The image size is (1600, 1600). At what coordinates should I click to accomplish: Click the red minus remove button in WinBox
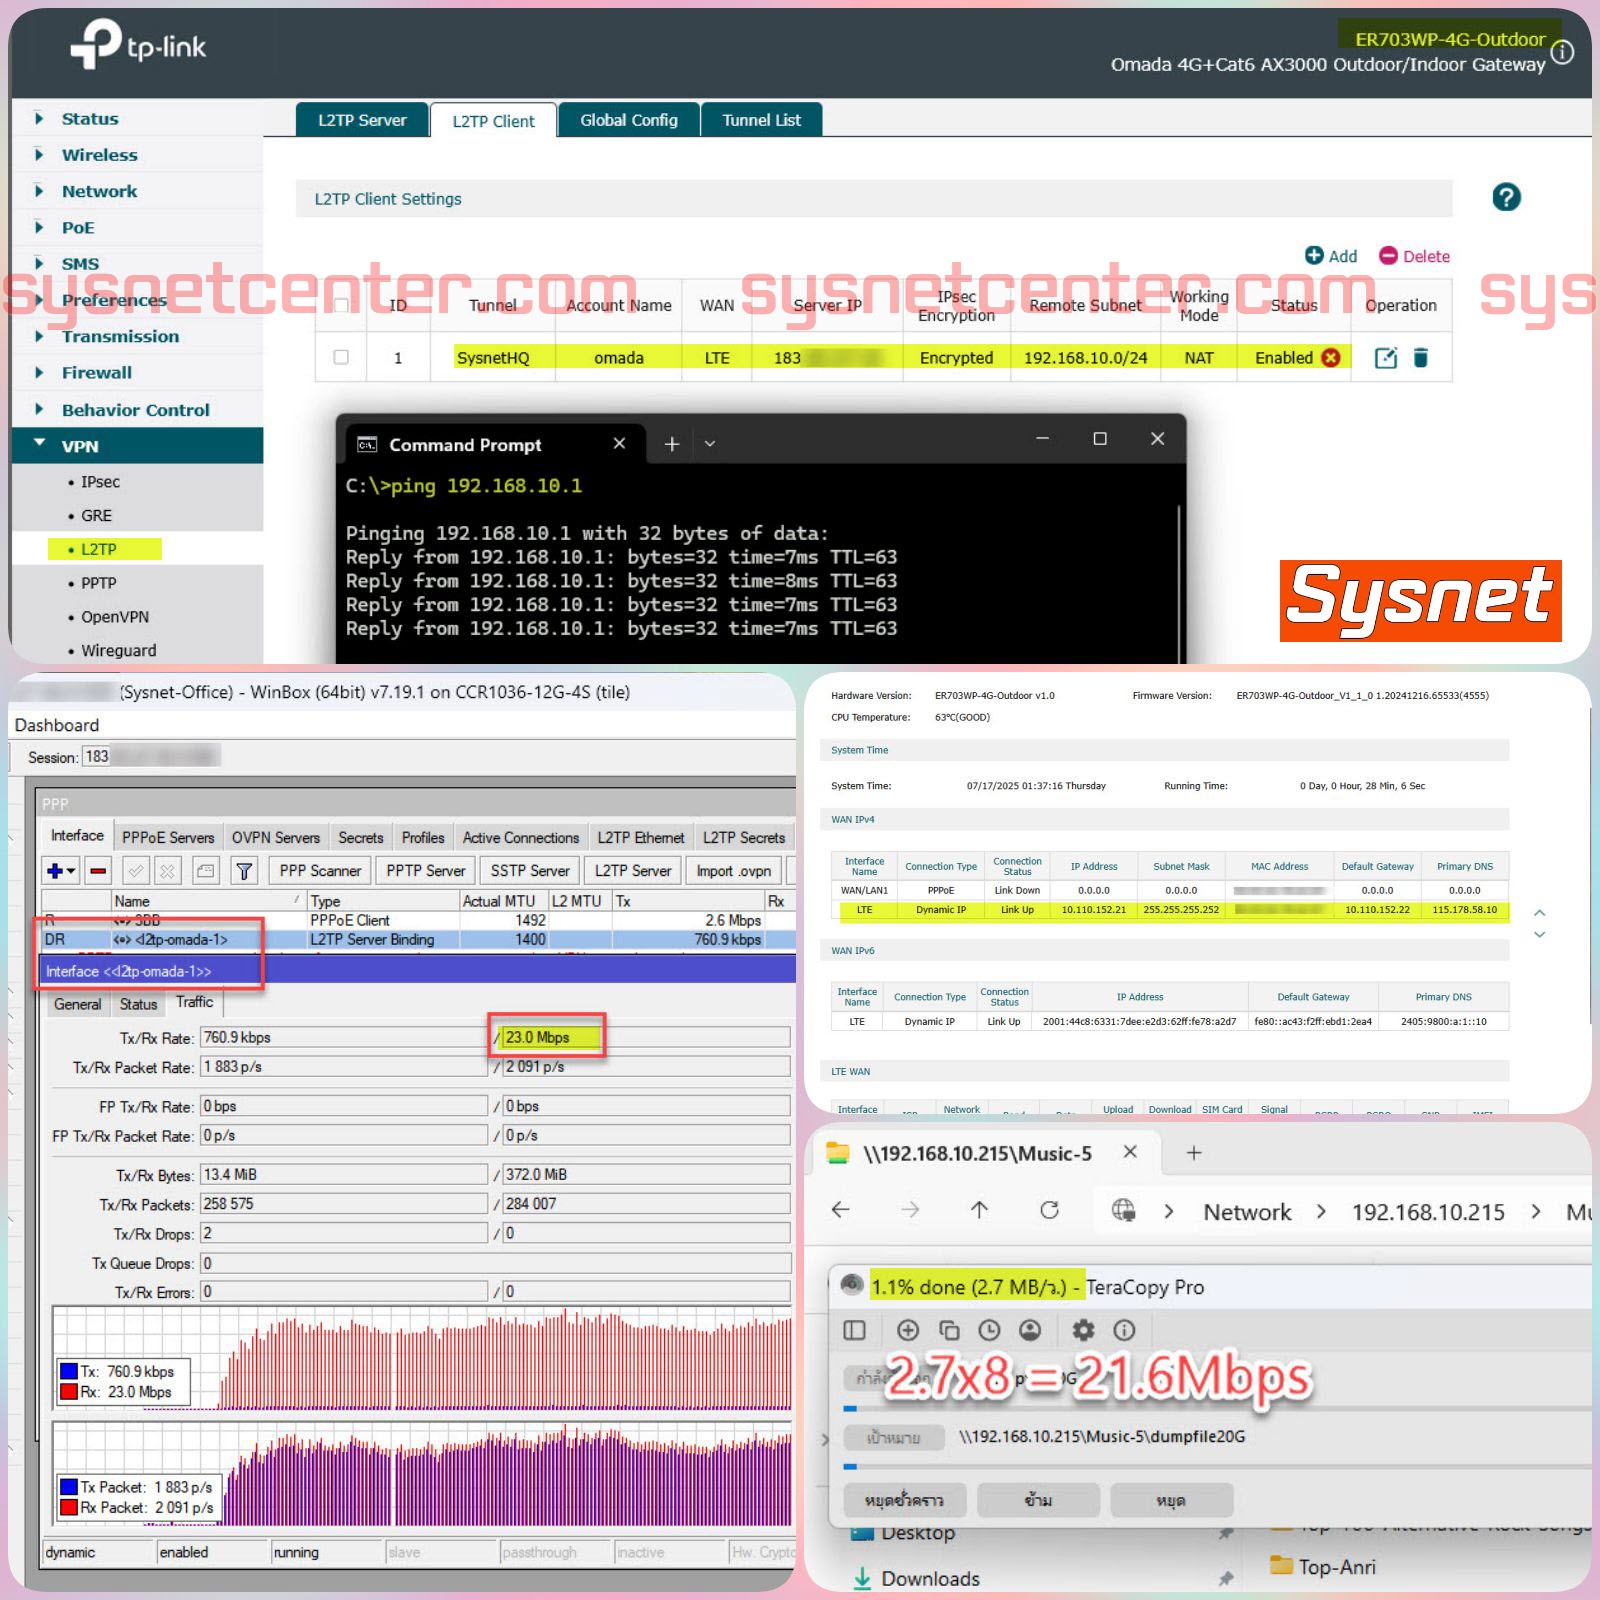[x=98, y=871]
